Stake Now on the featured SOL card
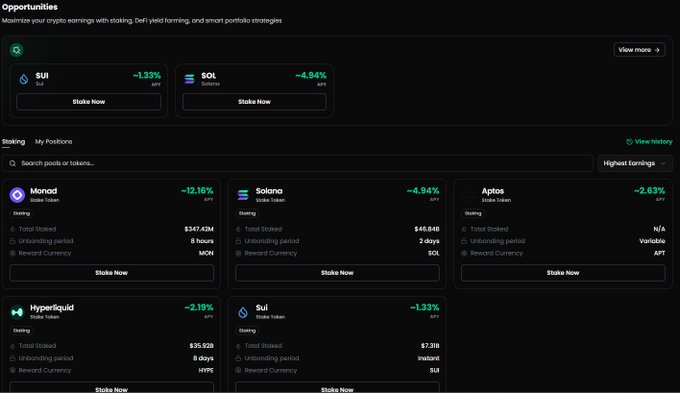 click(x=254, y=102)
